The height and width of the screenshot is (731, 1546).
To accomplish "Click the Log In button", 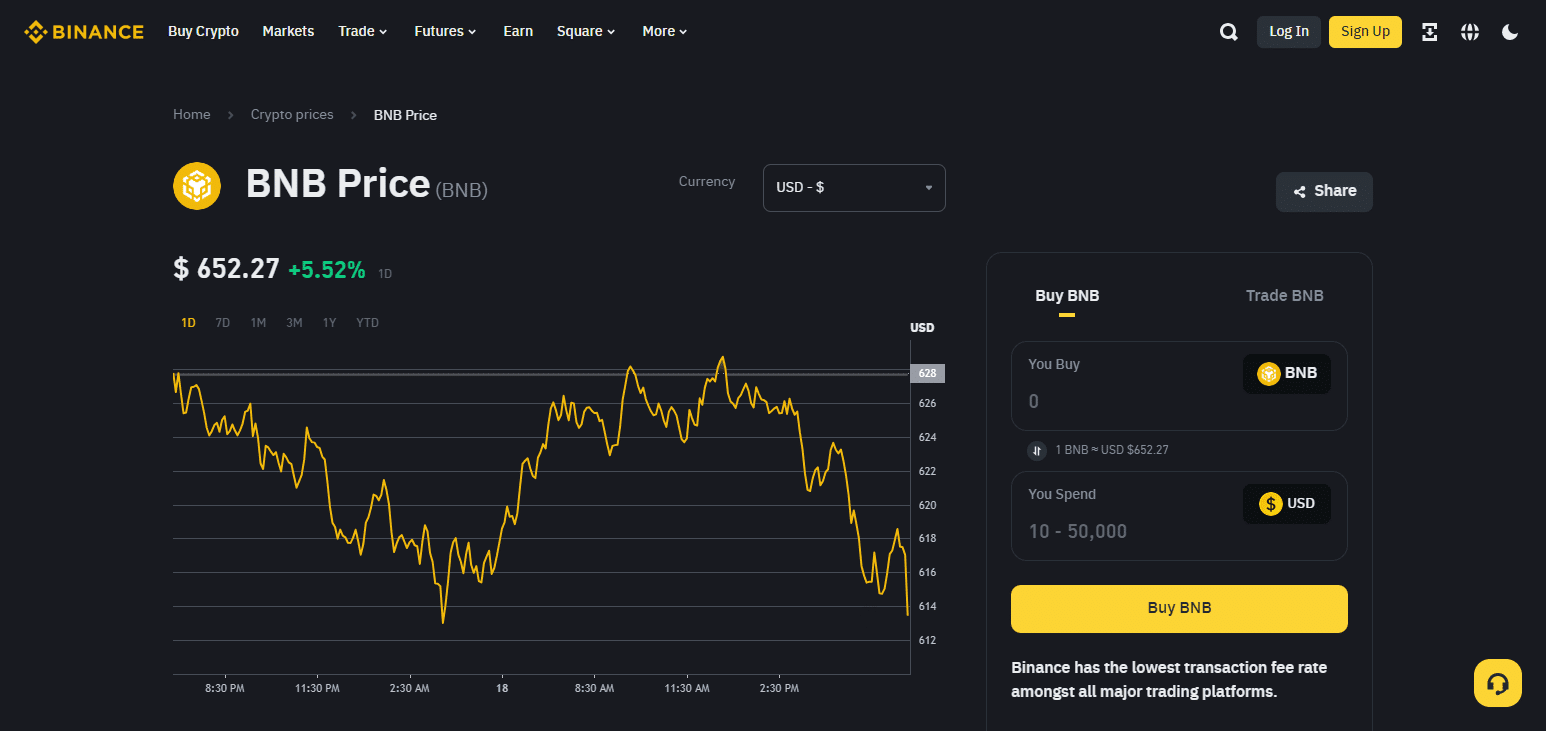I will [1289, 32].
